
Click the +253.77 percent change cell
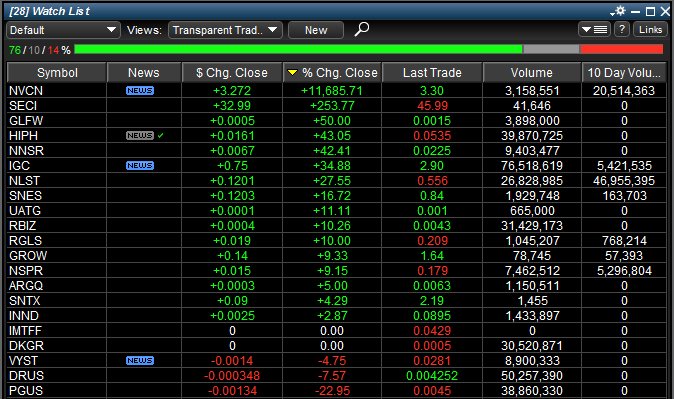tap(331, 106)
